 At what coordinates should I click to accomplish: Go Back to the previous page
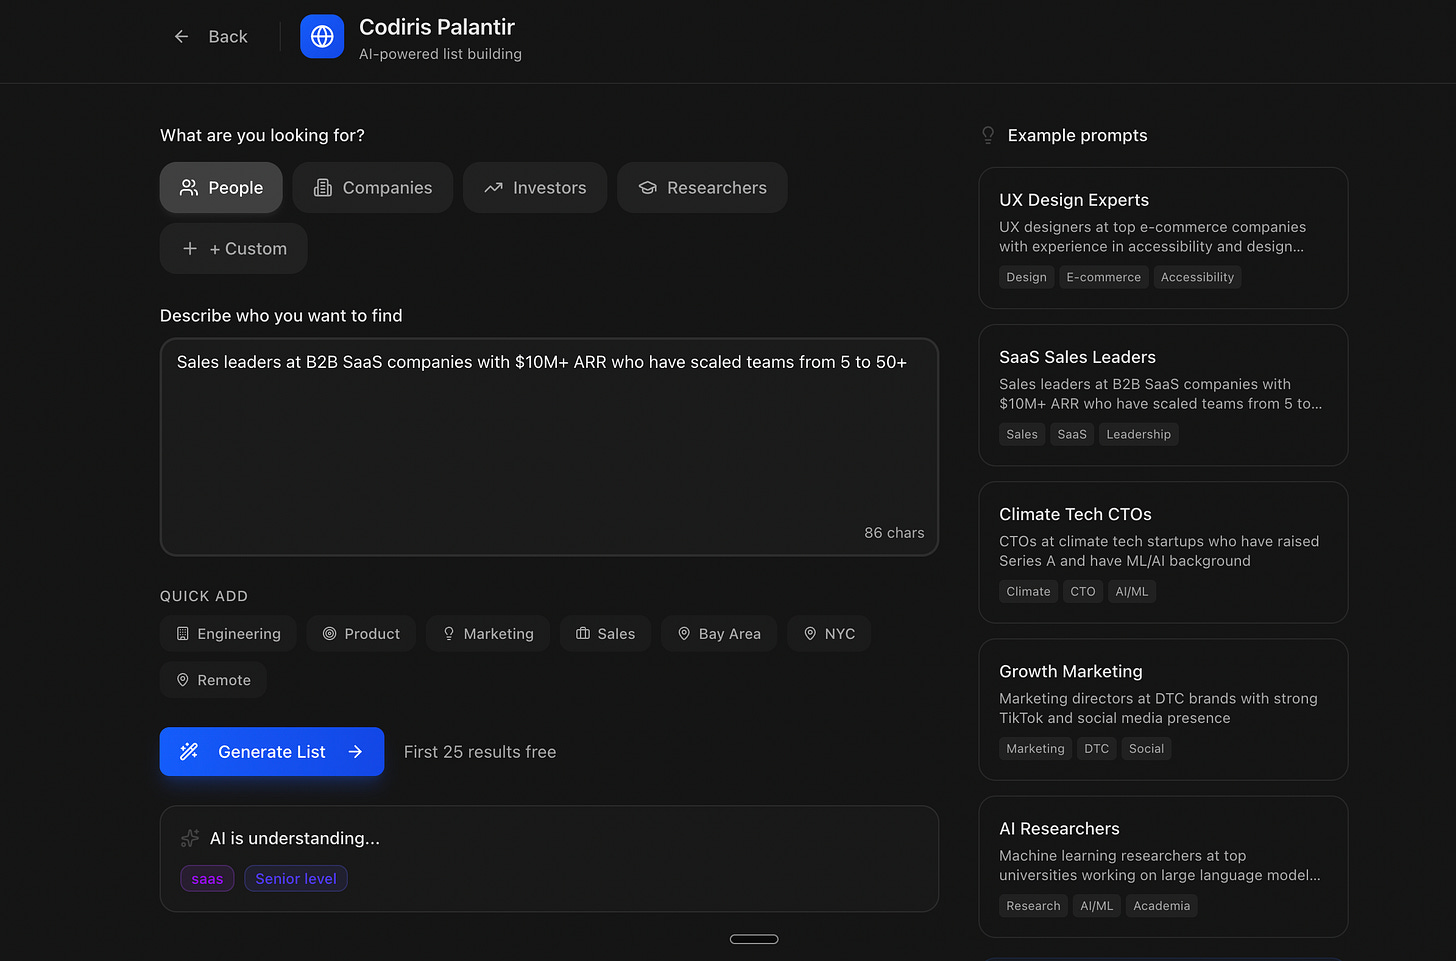point(211,37)
